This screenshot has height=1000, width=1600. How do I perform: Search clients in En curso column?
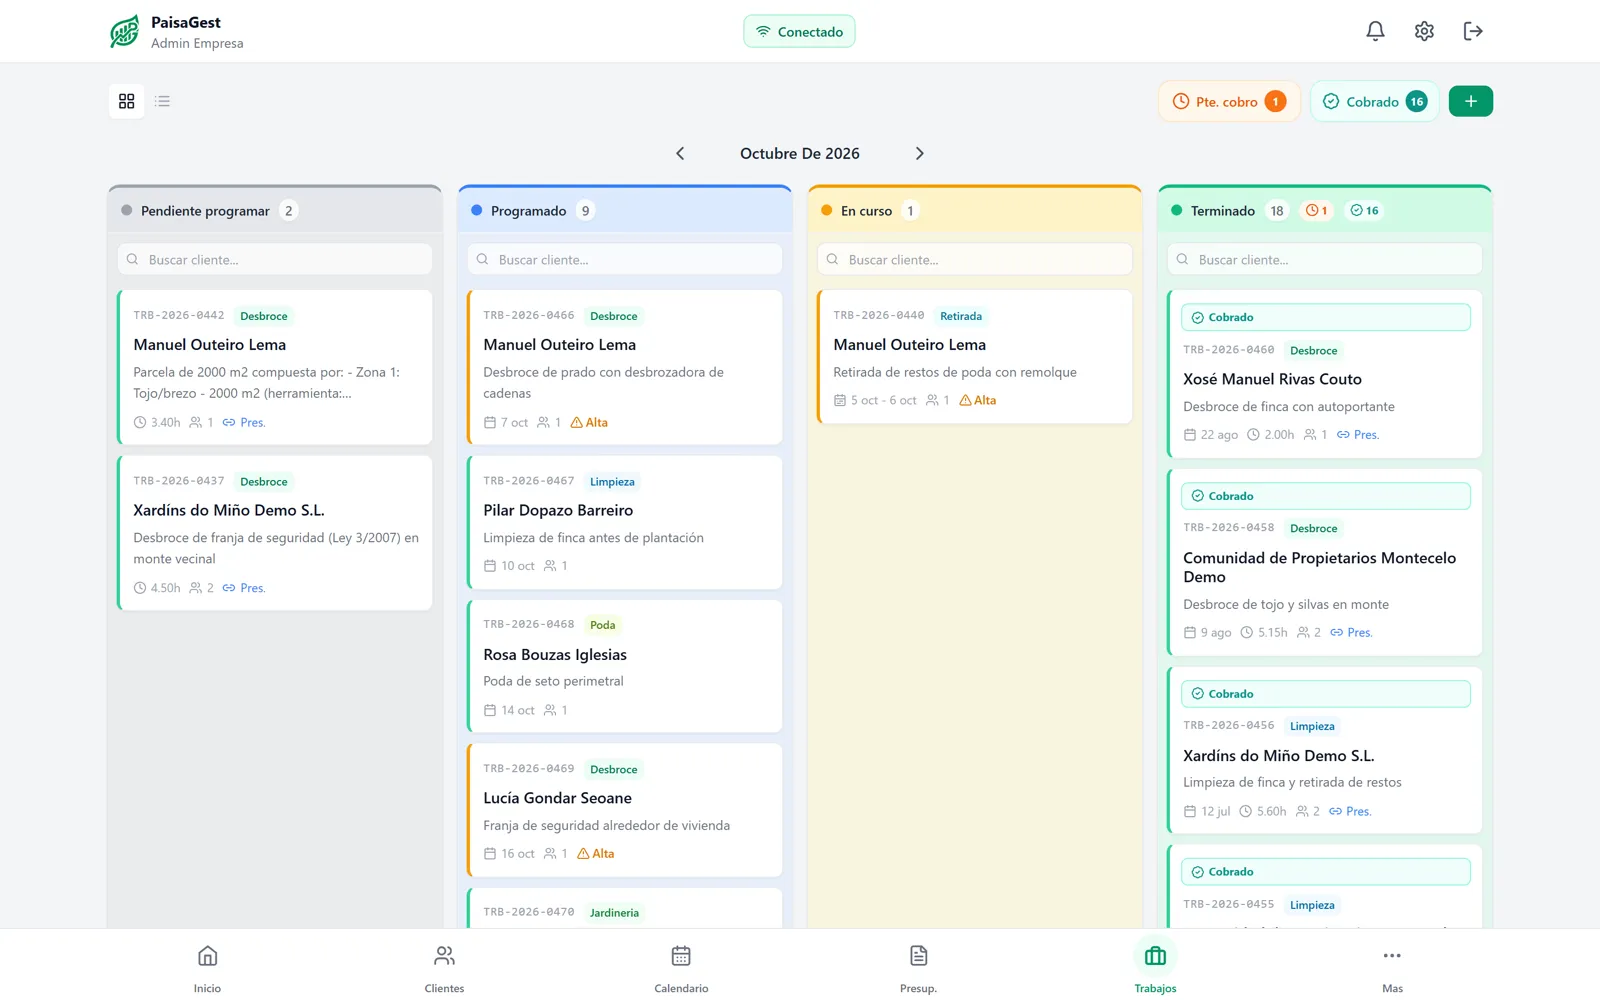975,259
